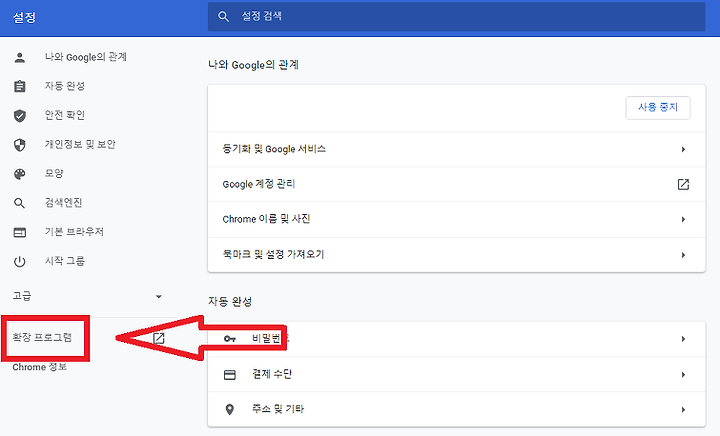The height and width of the screenshot is (436, 720).
Task: Open 시작 그룹 sidebar item
Action: coord(65,261)
